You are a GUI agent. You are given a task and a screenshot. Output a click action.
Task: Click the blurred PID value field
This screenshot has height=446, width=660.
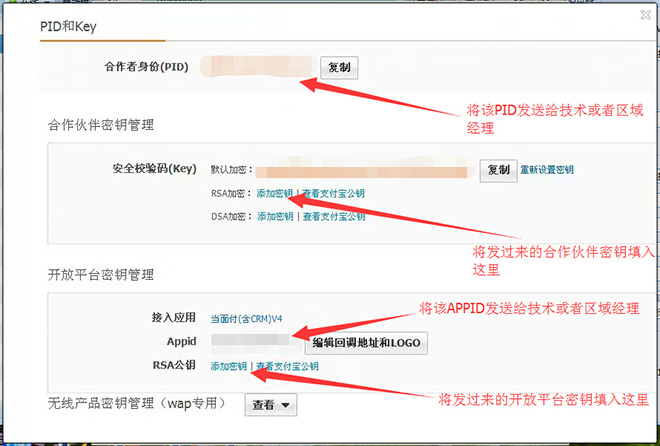[258, 67]
